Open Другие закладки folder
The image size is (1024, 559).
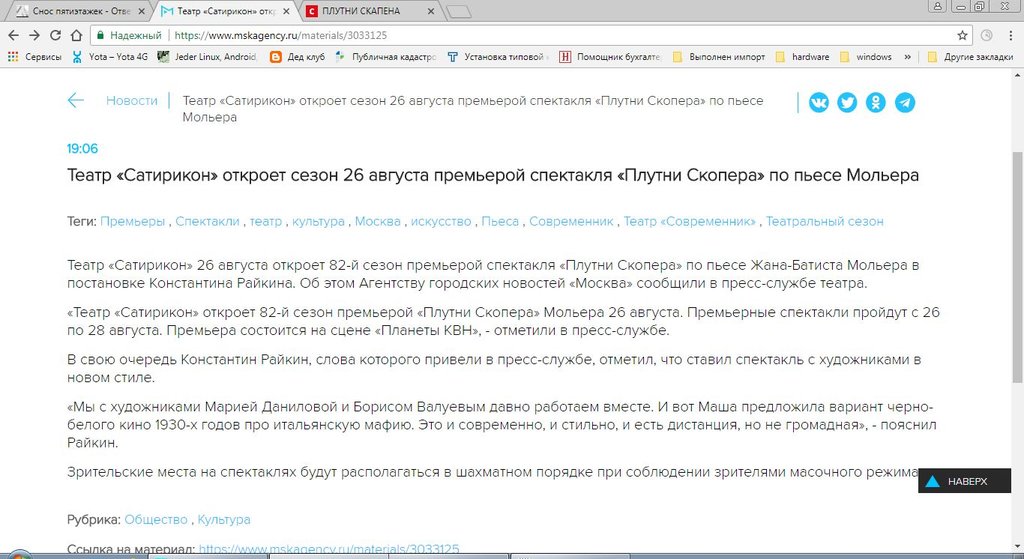pyautogui.click(x=970, y=57)
